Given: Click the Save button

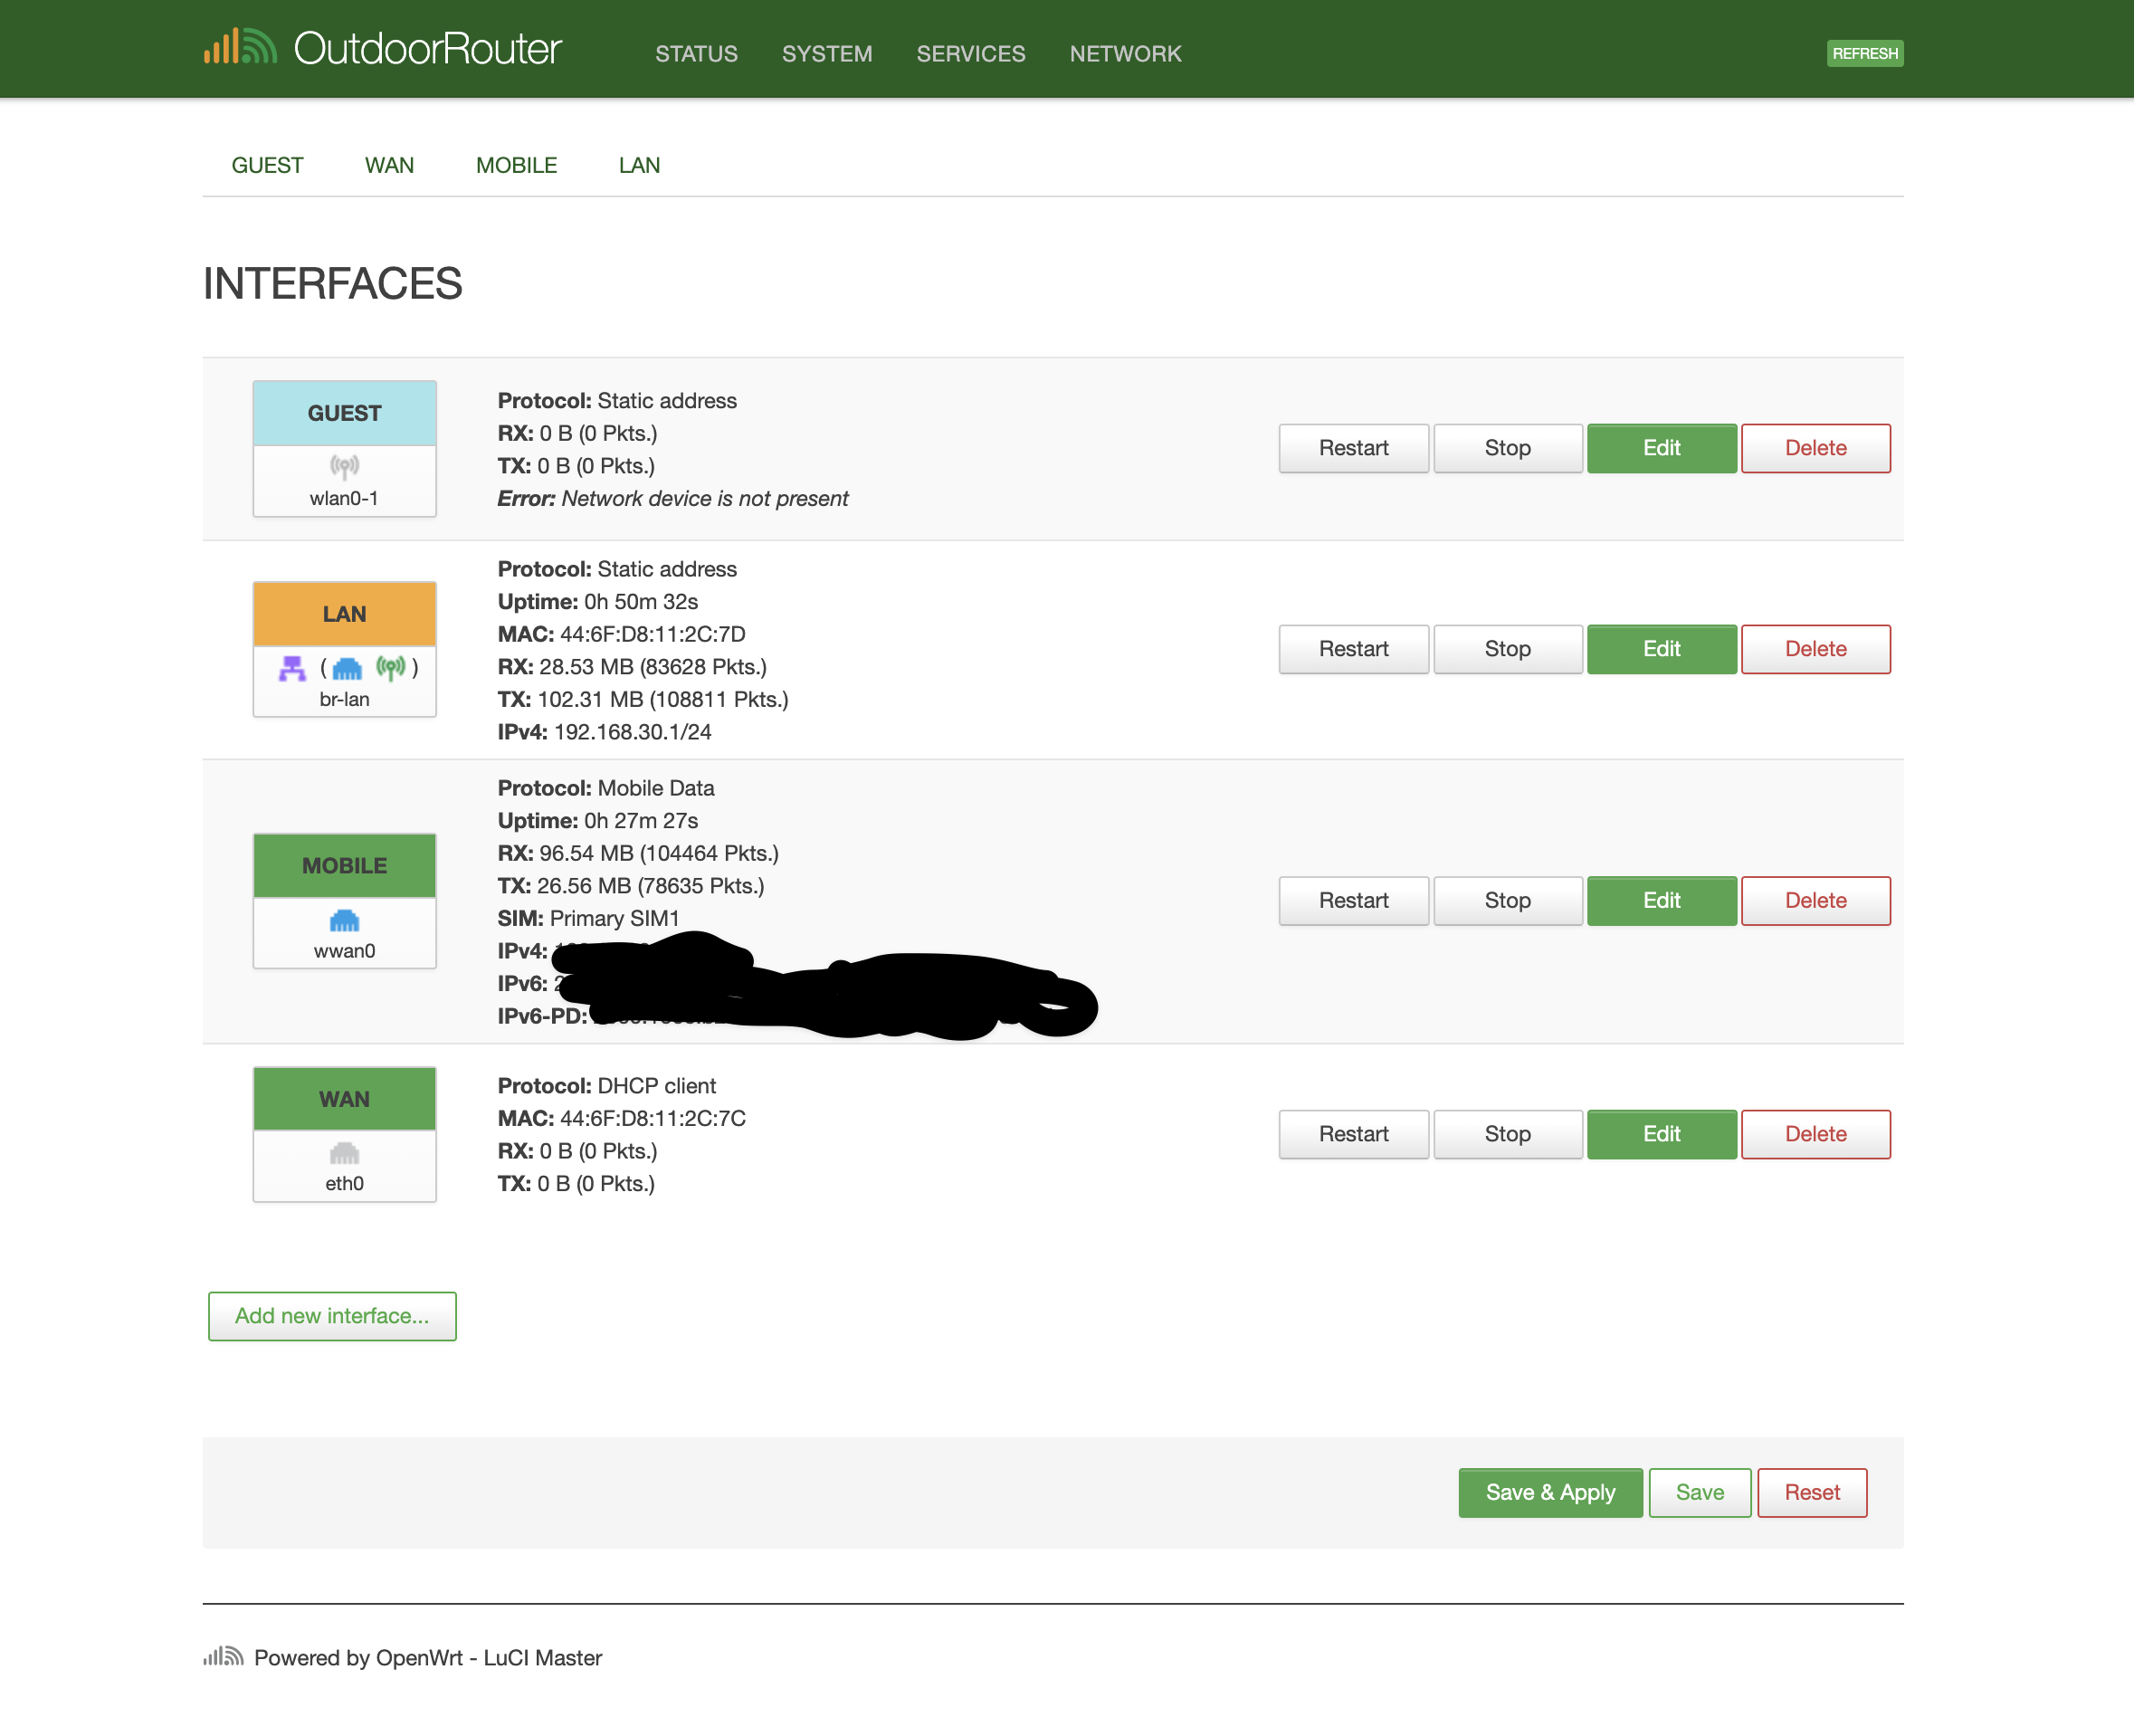Looking at the screenshot, I should click(1699, 1493).
